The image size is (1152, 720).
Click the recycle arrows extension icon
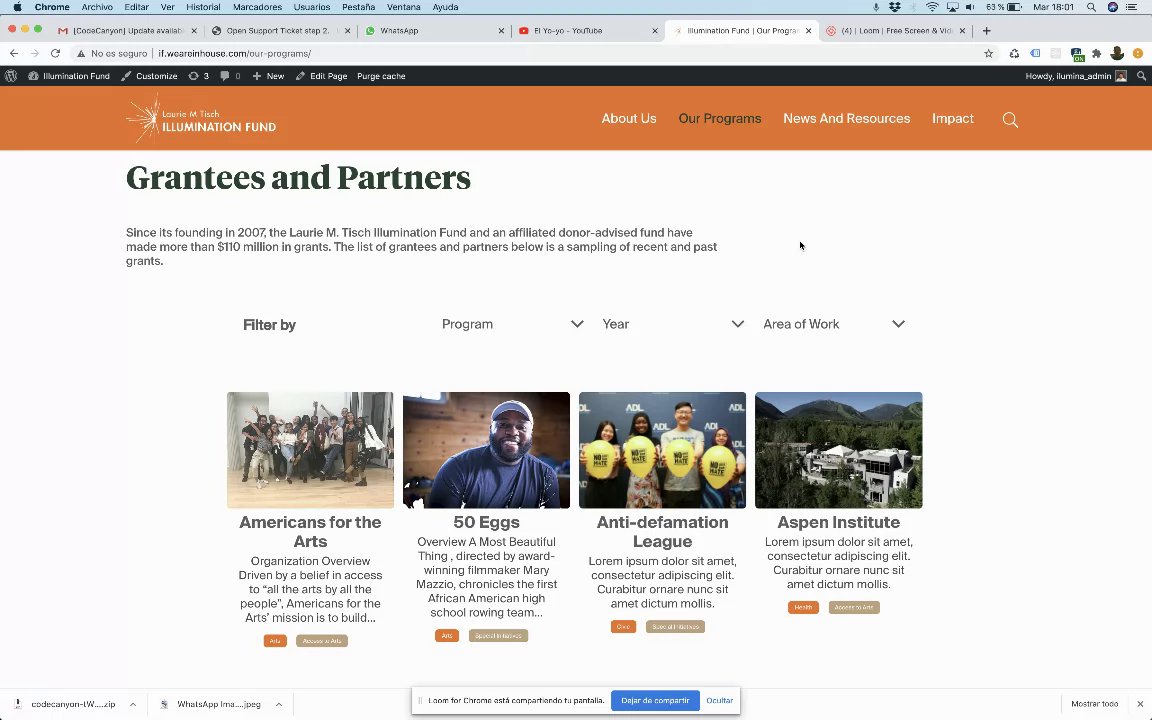click(1015, 53)
